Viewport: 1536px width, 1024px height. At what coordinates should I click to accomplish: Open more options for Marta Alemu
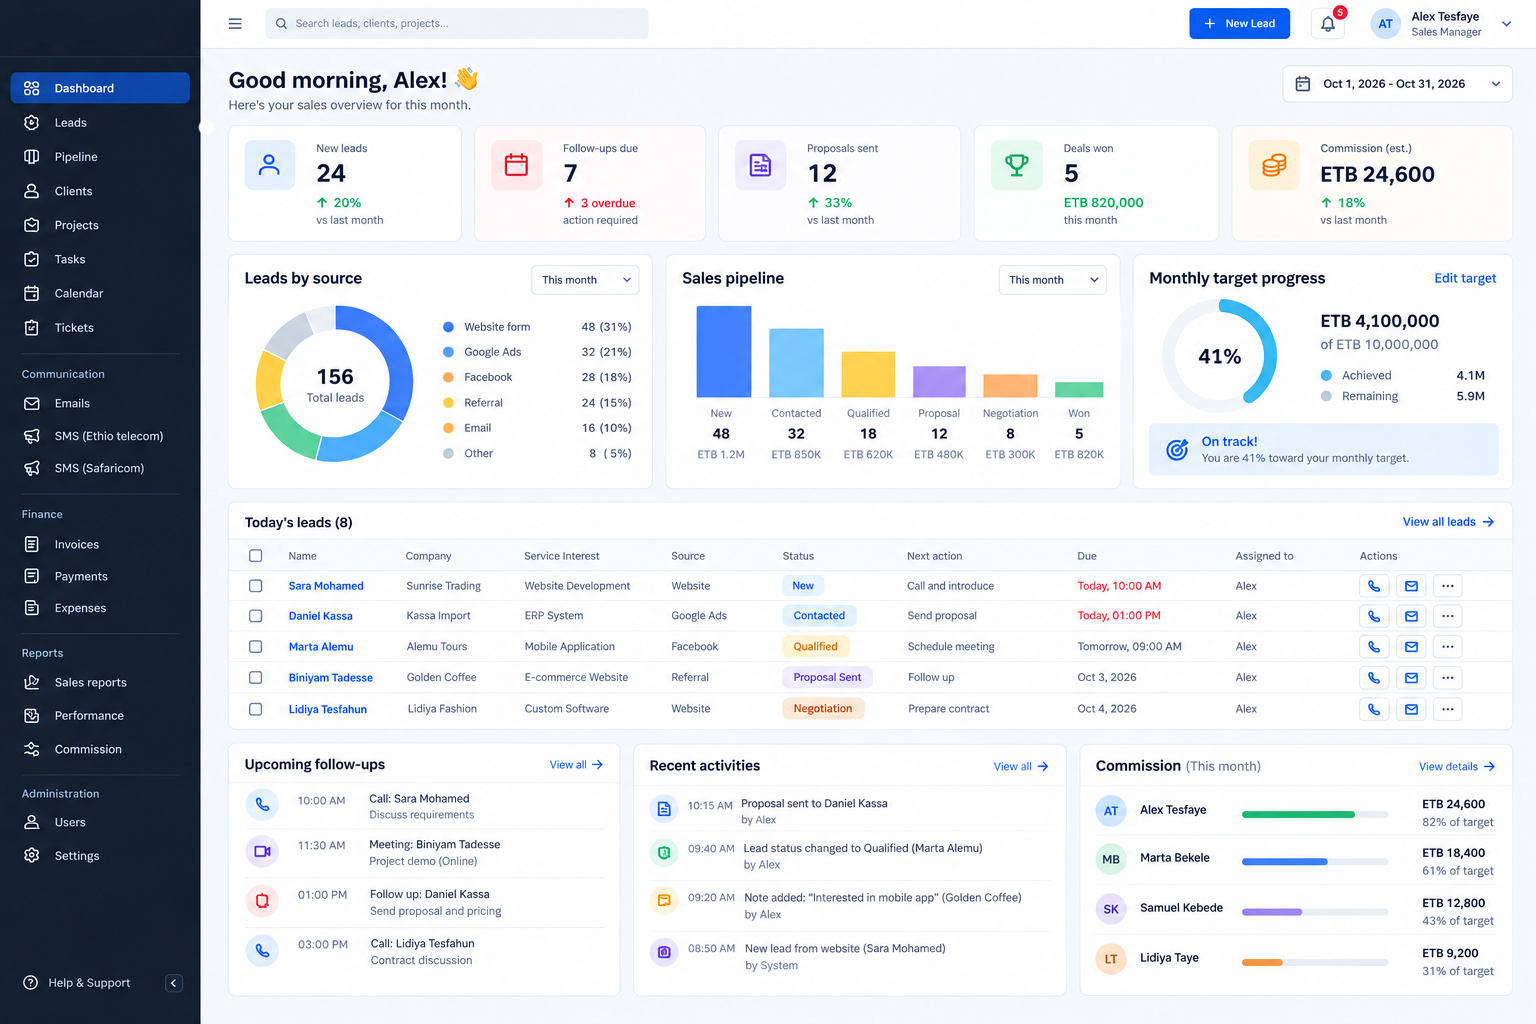(x=1447, y=647)
